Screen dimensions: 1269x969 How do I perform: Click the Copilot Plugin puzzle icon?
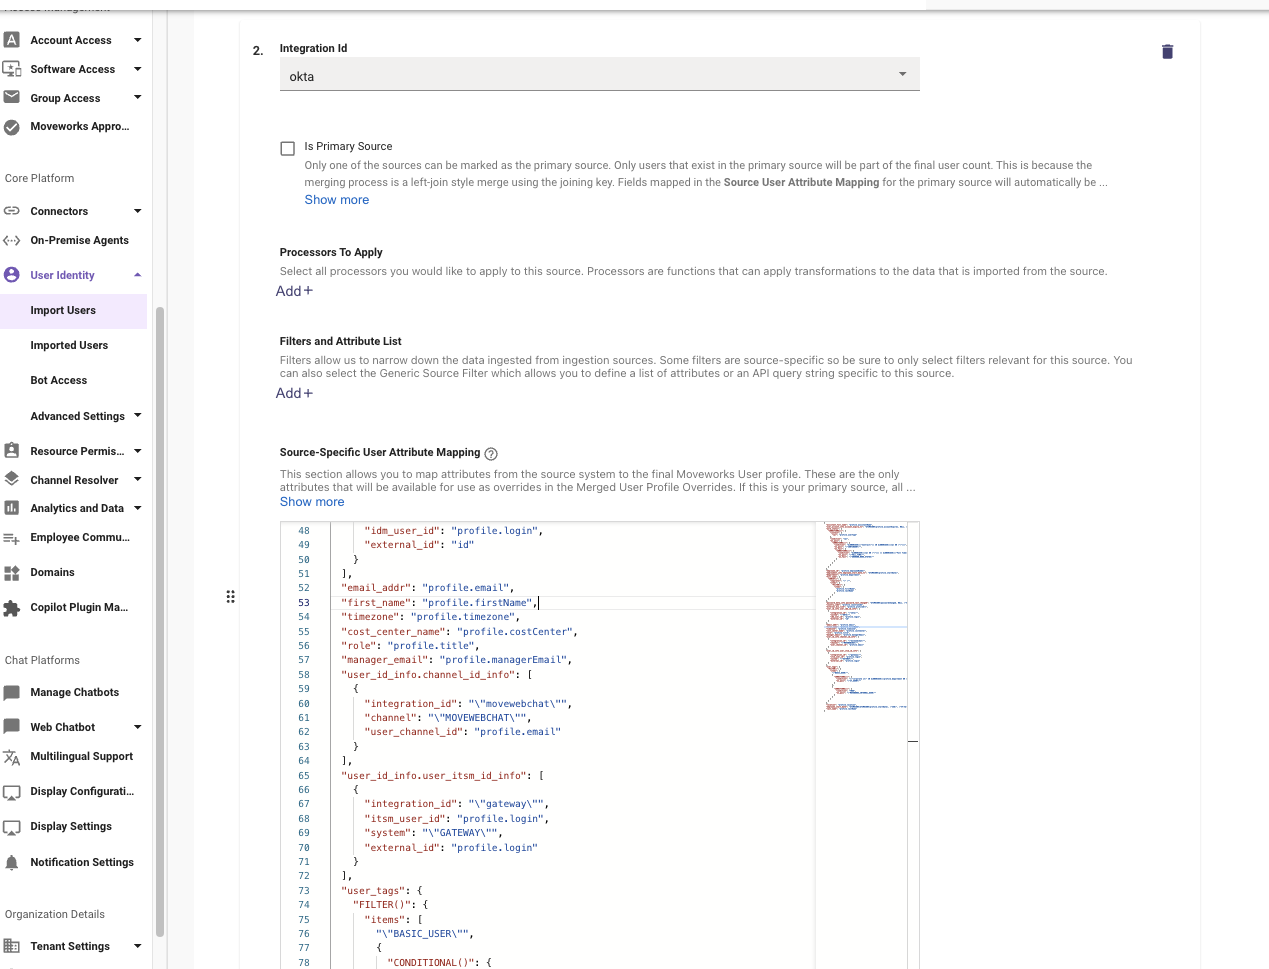click(x=12, y=608)
